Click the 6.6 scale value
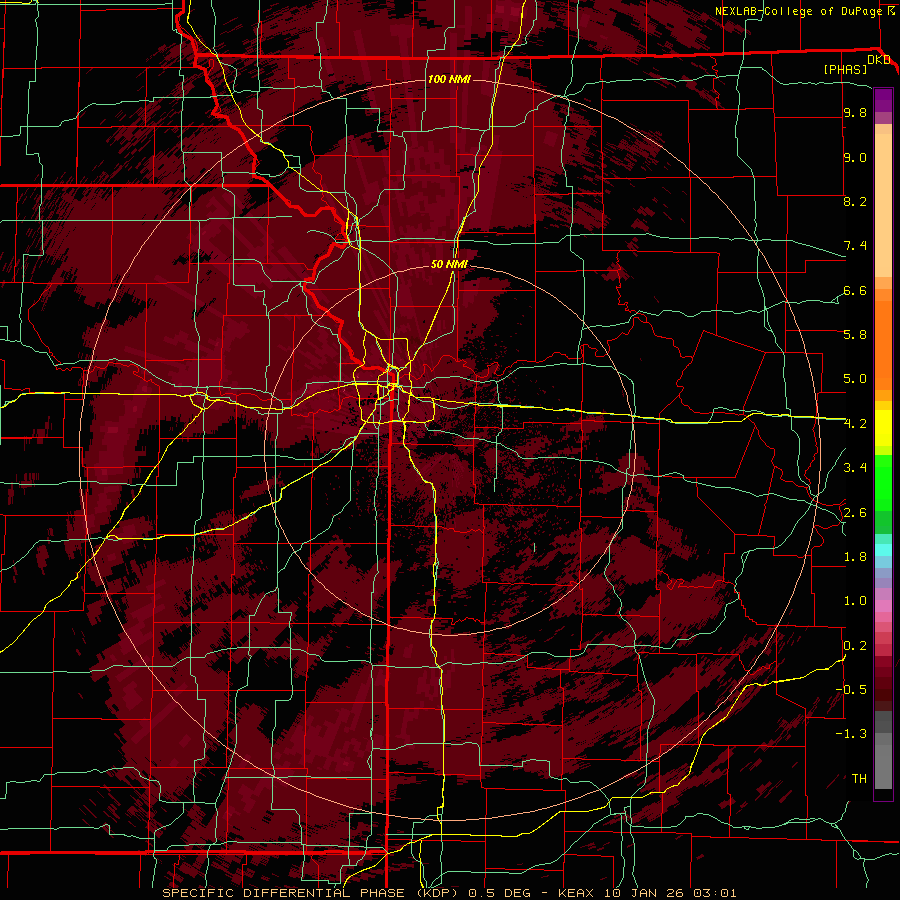The image size is (900, 900). click(x=855, y=291)
